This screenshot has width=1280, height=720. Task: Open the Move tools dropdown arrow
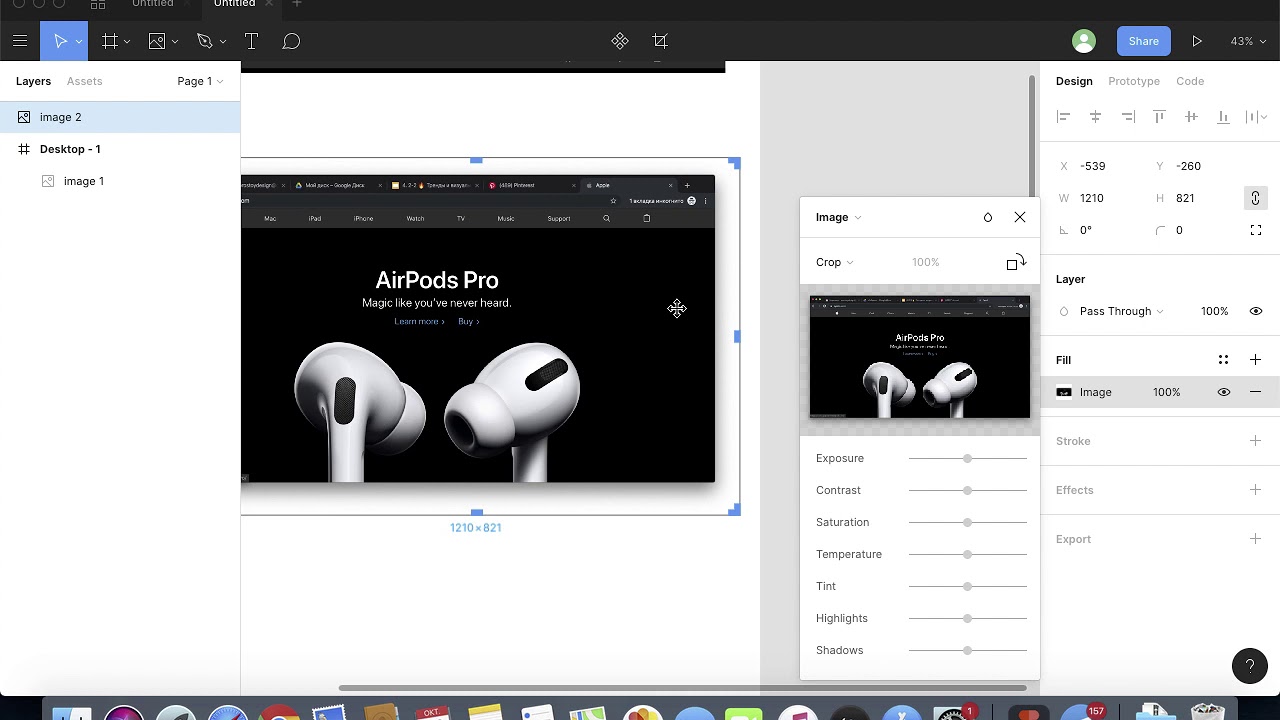(79, 42)
